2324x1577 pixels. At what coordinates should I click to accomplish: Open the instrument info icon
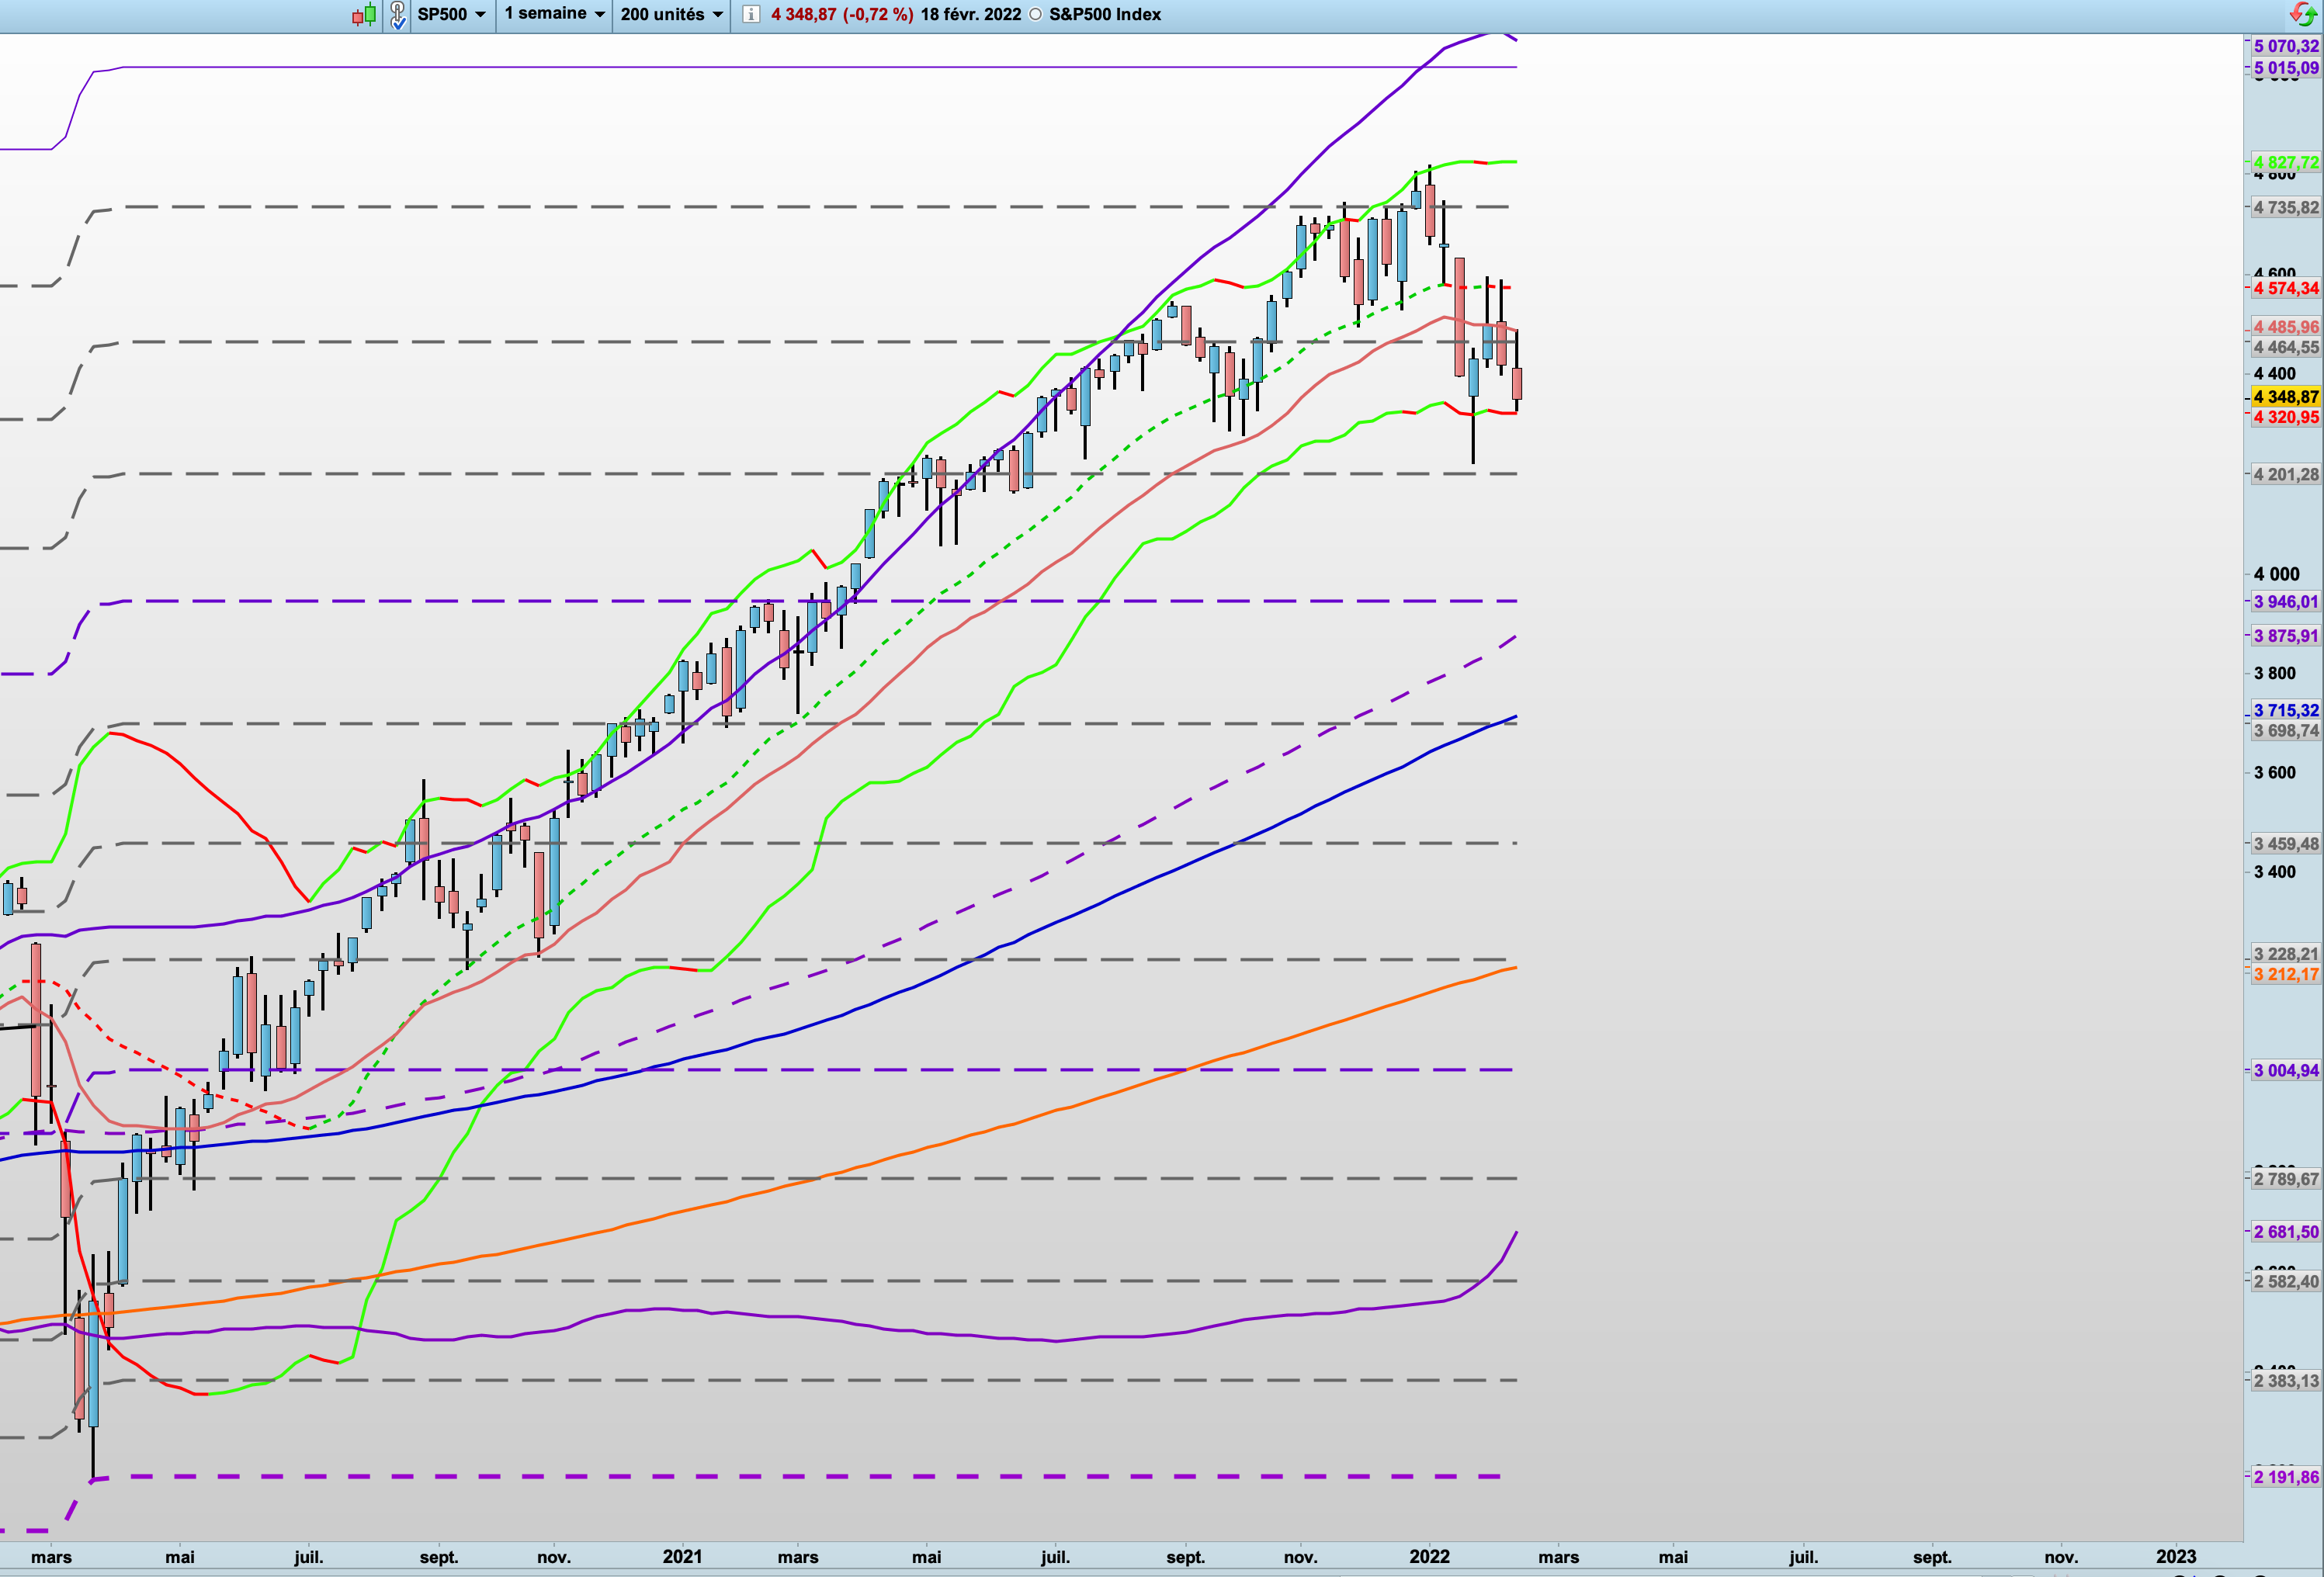point(751,15)
